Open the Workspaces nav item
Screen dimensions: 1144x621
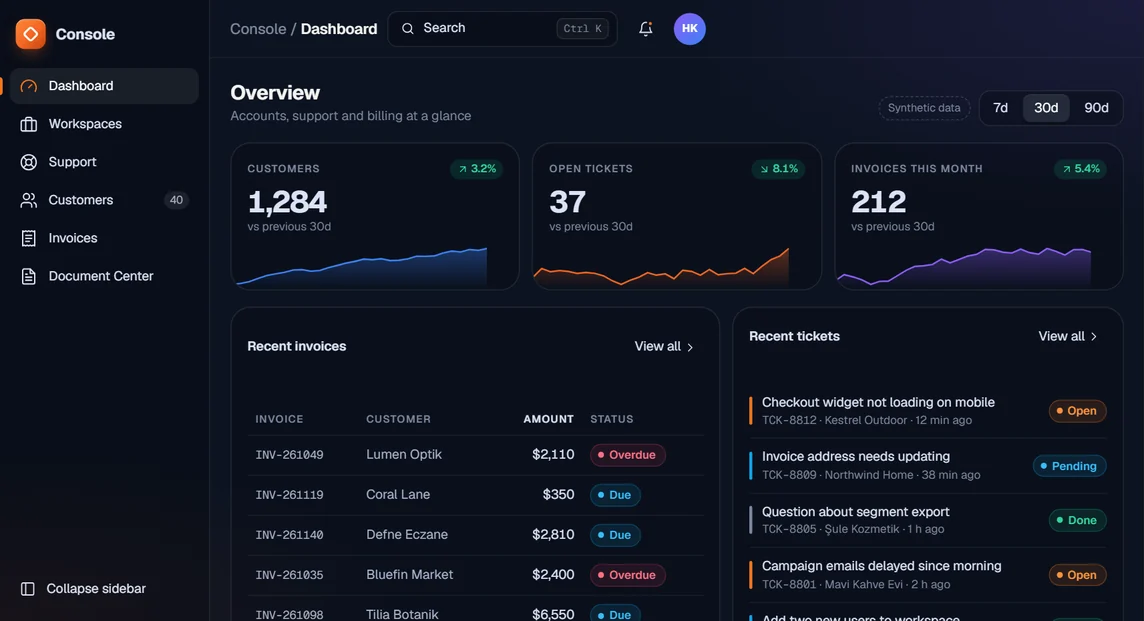[x=104, y=124]
